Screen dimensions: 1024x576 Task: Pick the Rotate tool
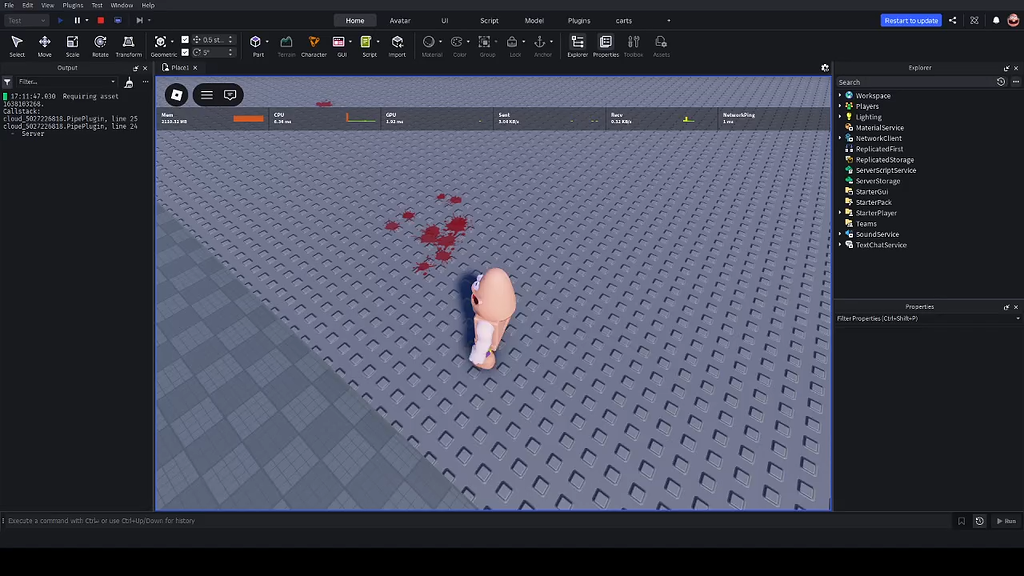click(100, 46)
